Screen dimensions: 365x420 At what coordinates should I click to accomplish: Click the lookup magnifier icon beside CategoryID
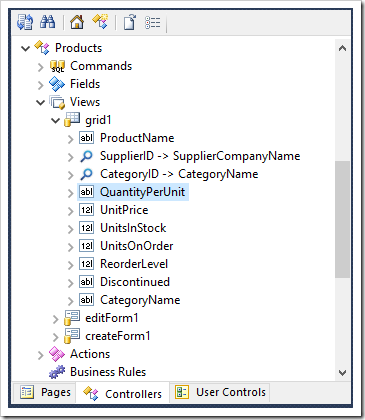point(86,174)
